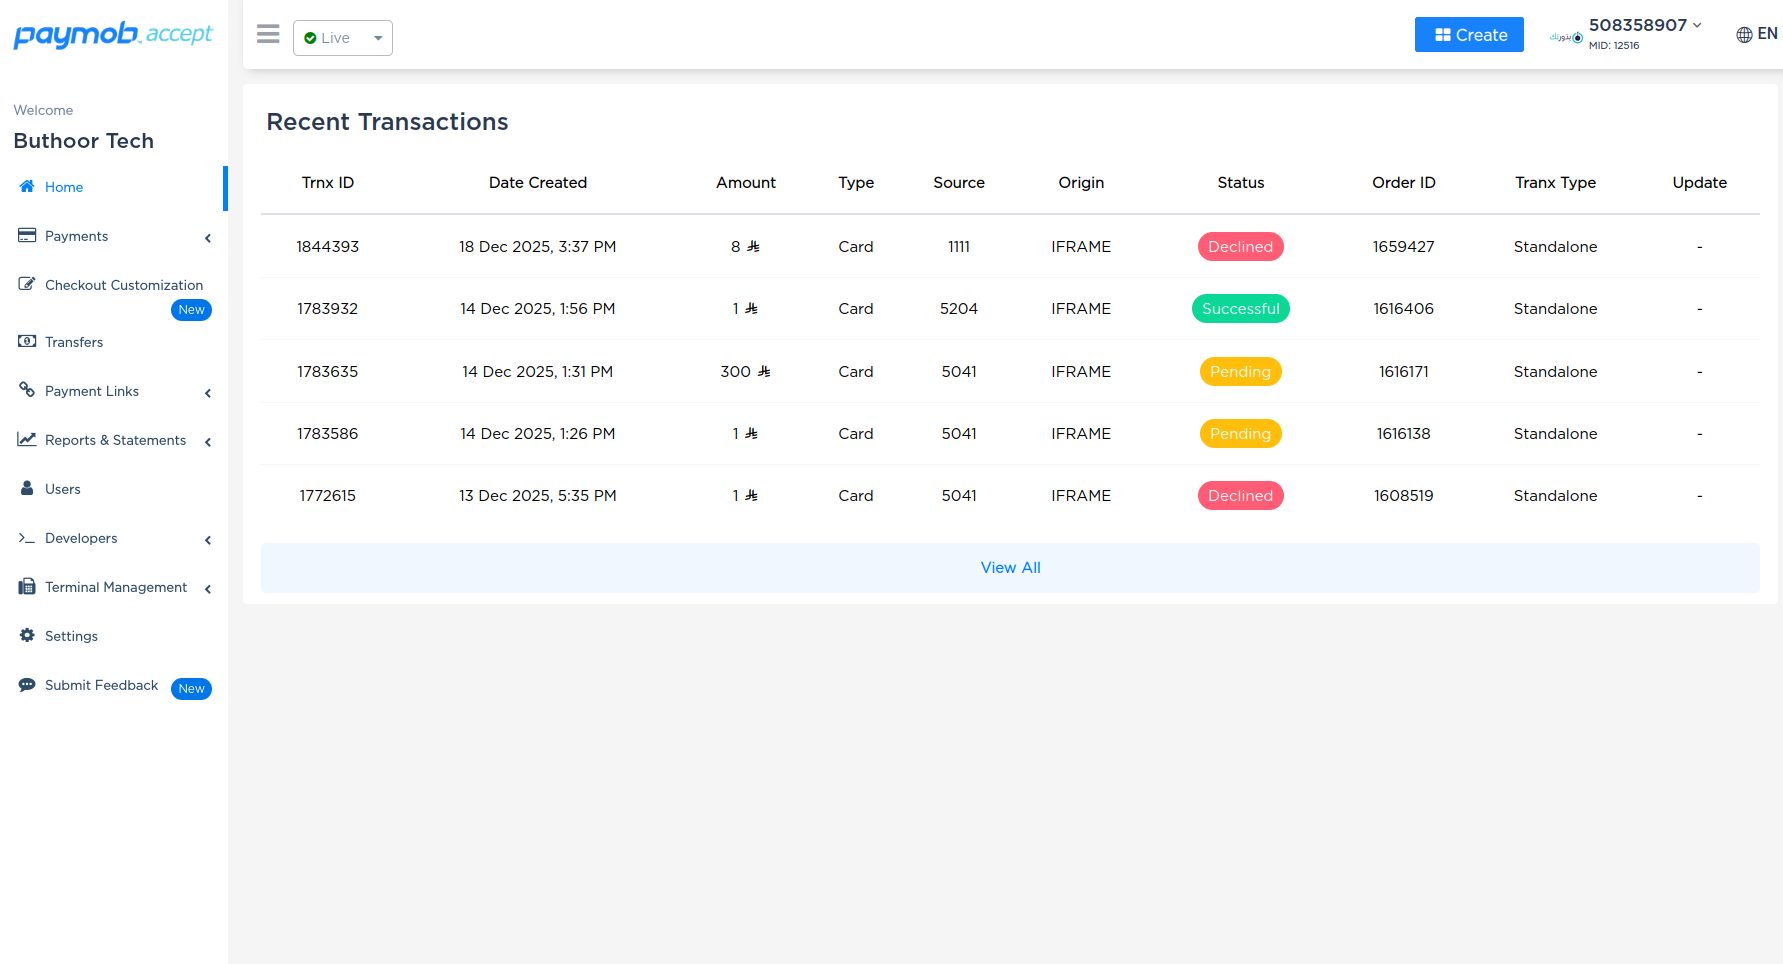Click transaction ID 1844393
This screenshot has width=1783, height=964.
click(x=327, y=247)
